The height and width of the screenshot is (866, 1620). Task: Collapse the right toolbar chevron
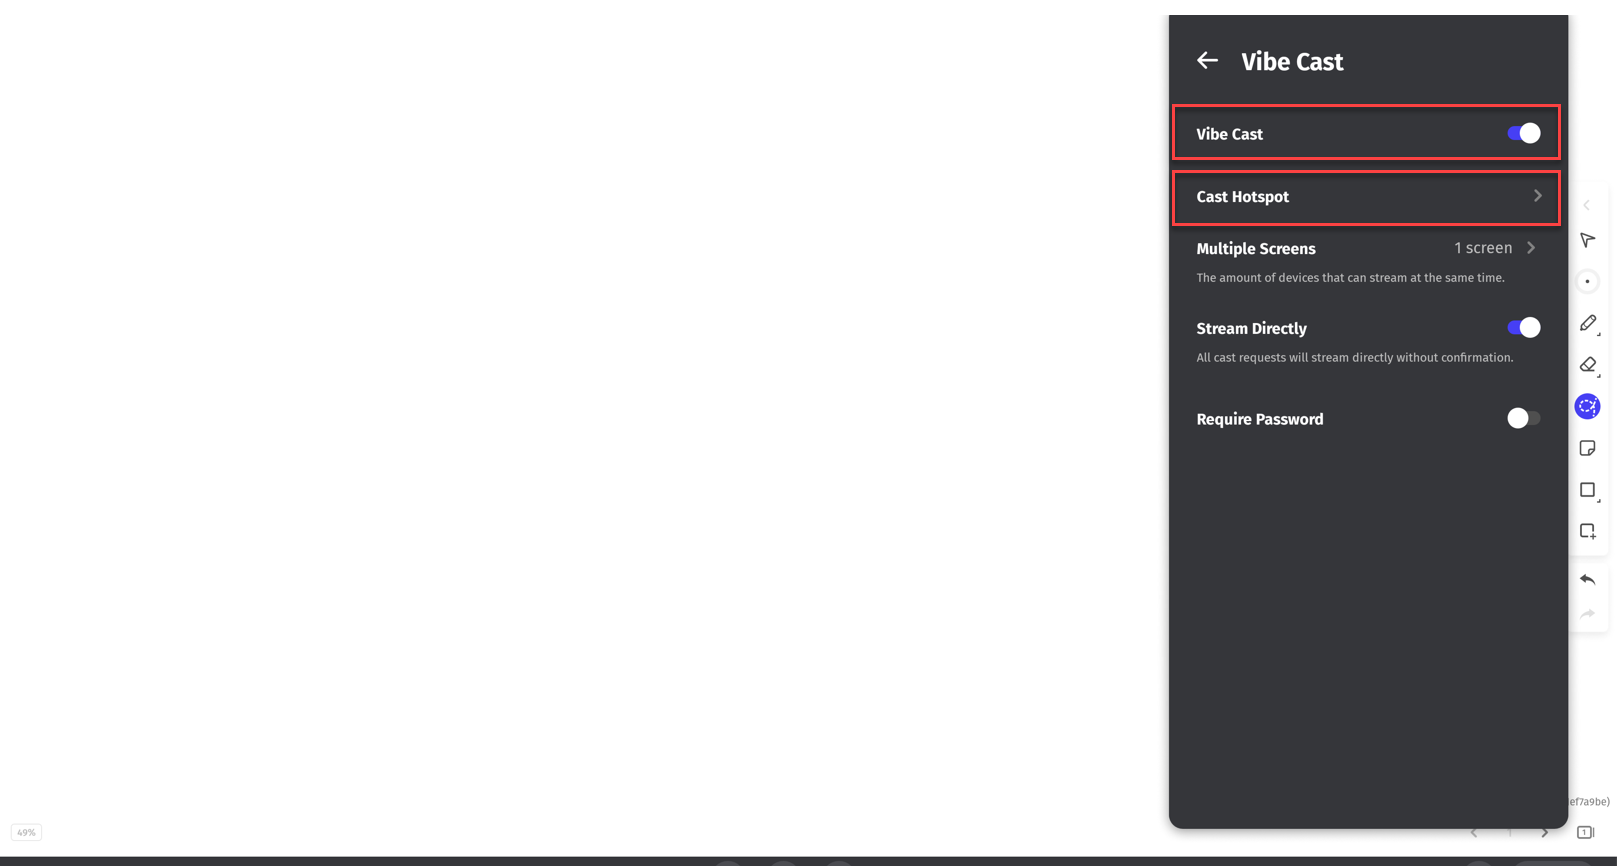1586,205
